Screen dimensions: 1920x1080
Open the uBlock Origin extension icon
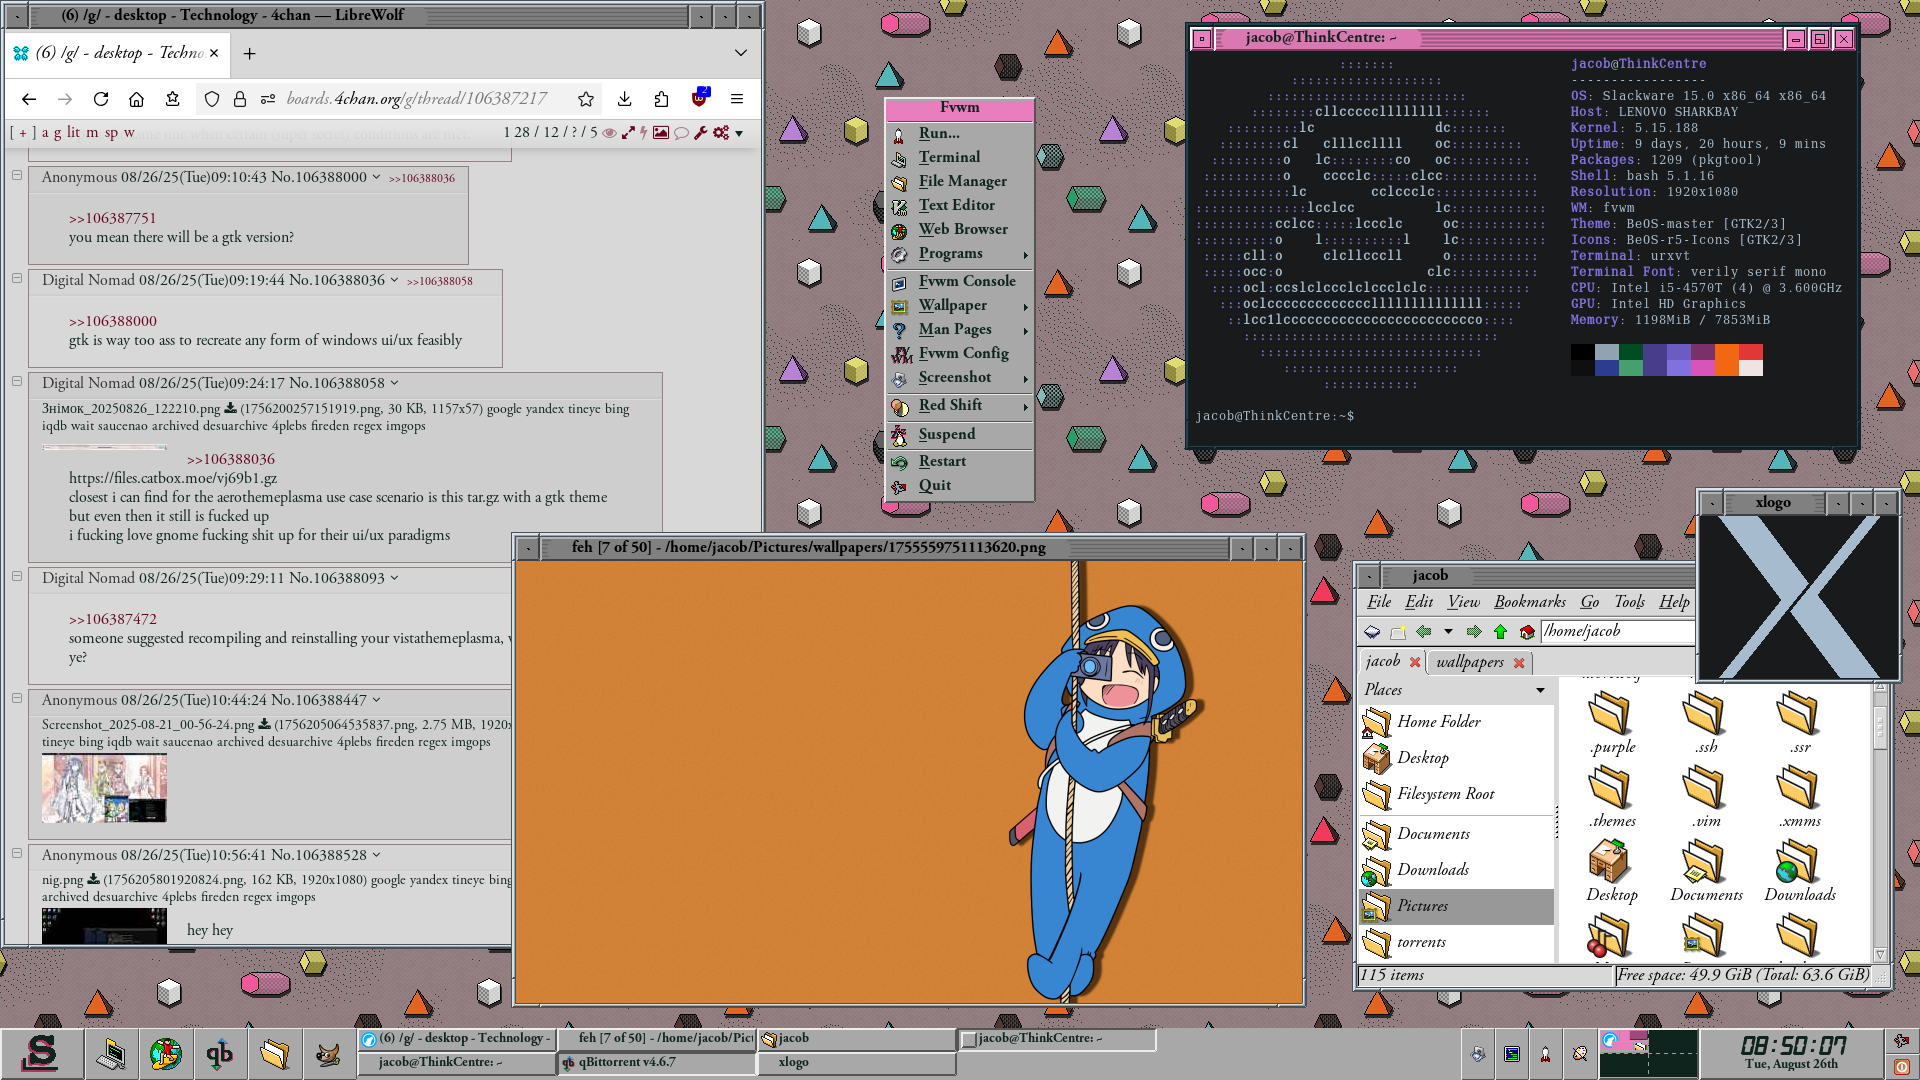click(x=700, y=98)
